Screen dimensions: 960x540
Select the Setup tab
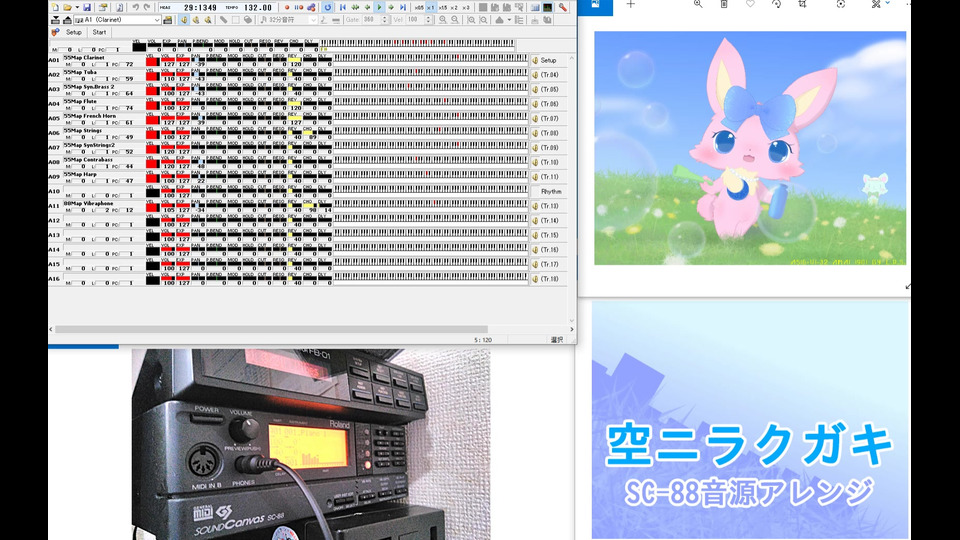(x=73, y=32)
